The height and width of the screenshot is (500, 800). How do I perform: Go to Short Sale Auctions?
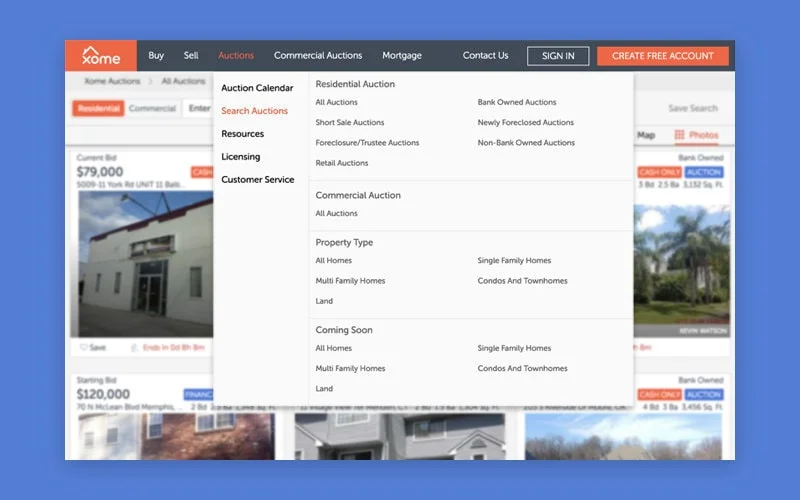[349, 123]
